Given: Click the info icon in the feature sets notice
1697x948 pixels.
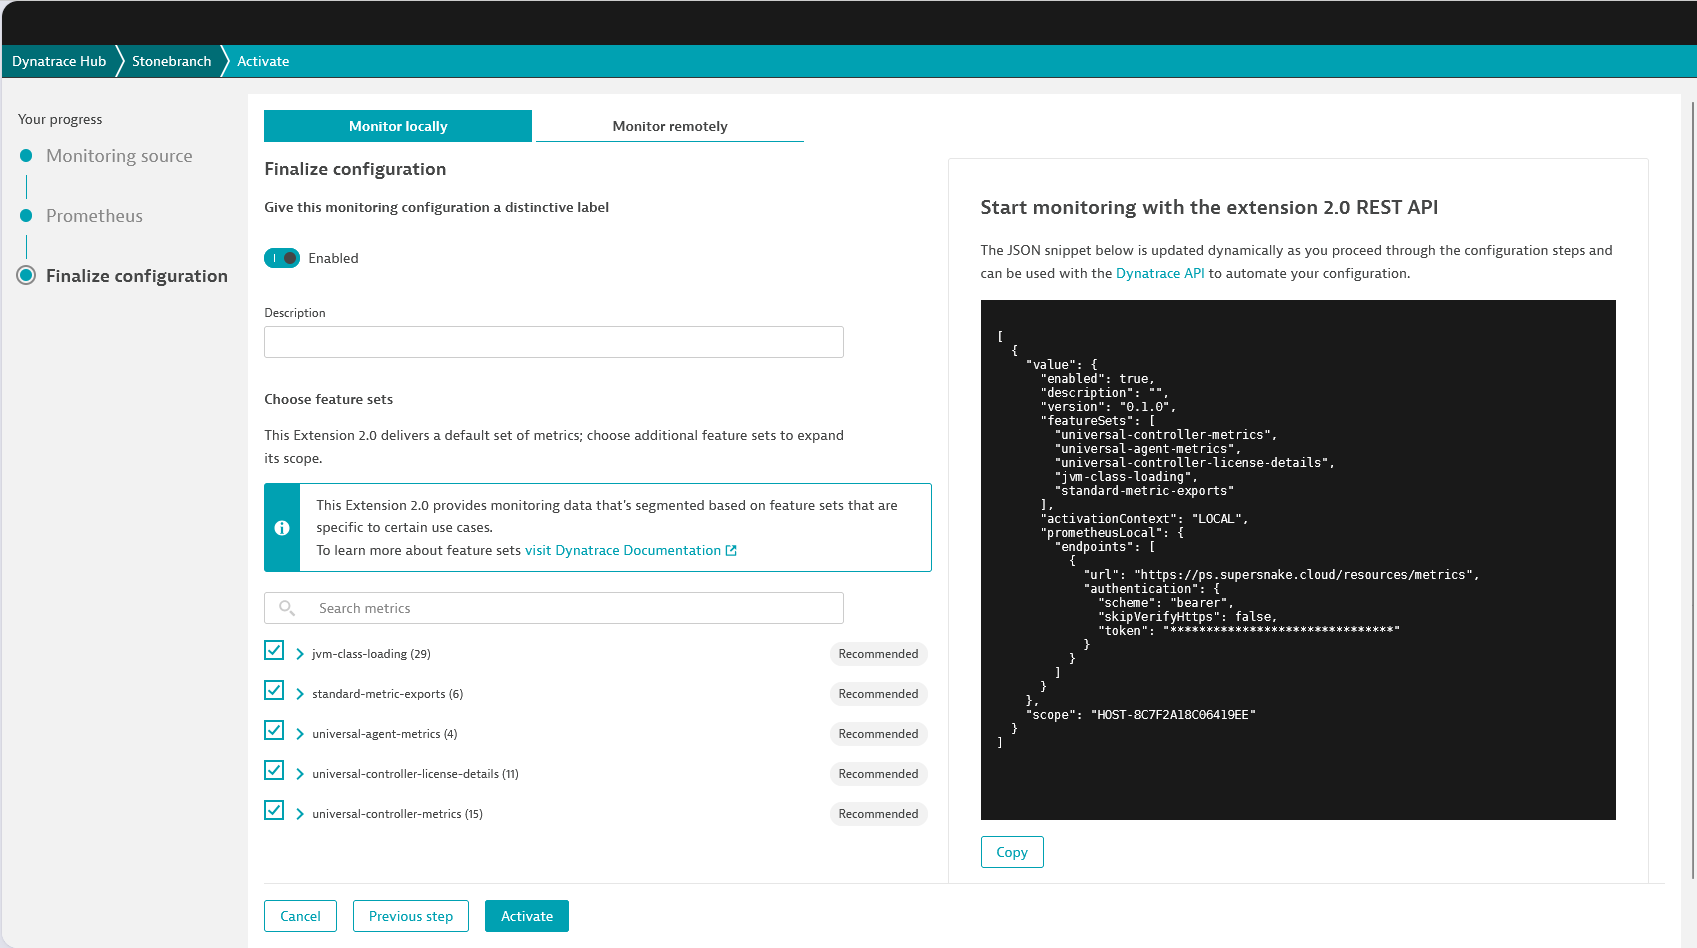Looking at the screenshot, I should click(282, 528).
